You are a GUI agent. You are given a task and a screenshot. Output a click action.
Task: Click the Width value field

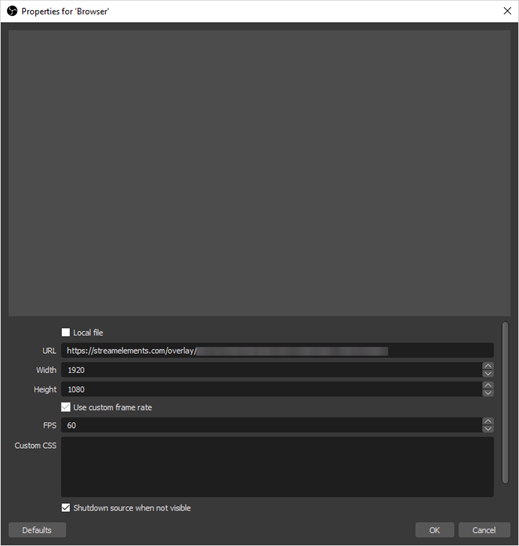[272, 370]
